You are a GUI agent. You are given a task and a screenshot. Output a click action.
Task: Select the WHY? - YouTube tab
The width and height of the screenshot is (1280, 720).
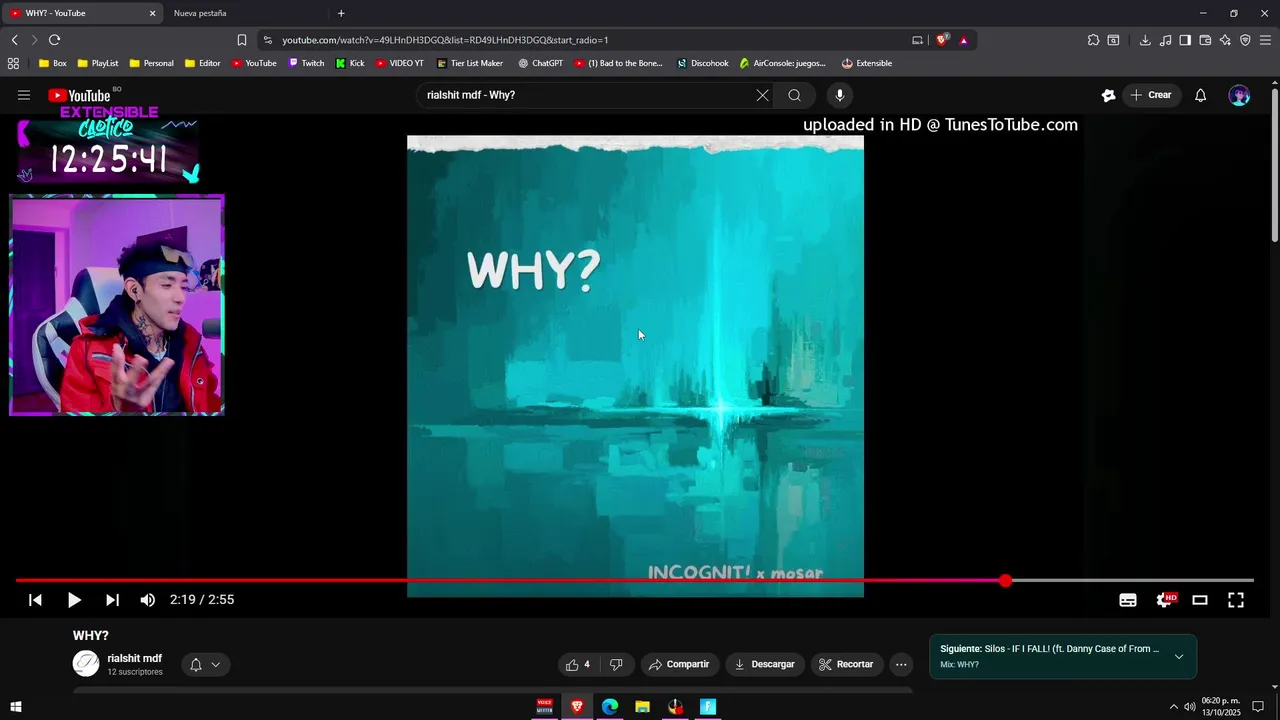click(80, 13)
